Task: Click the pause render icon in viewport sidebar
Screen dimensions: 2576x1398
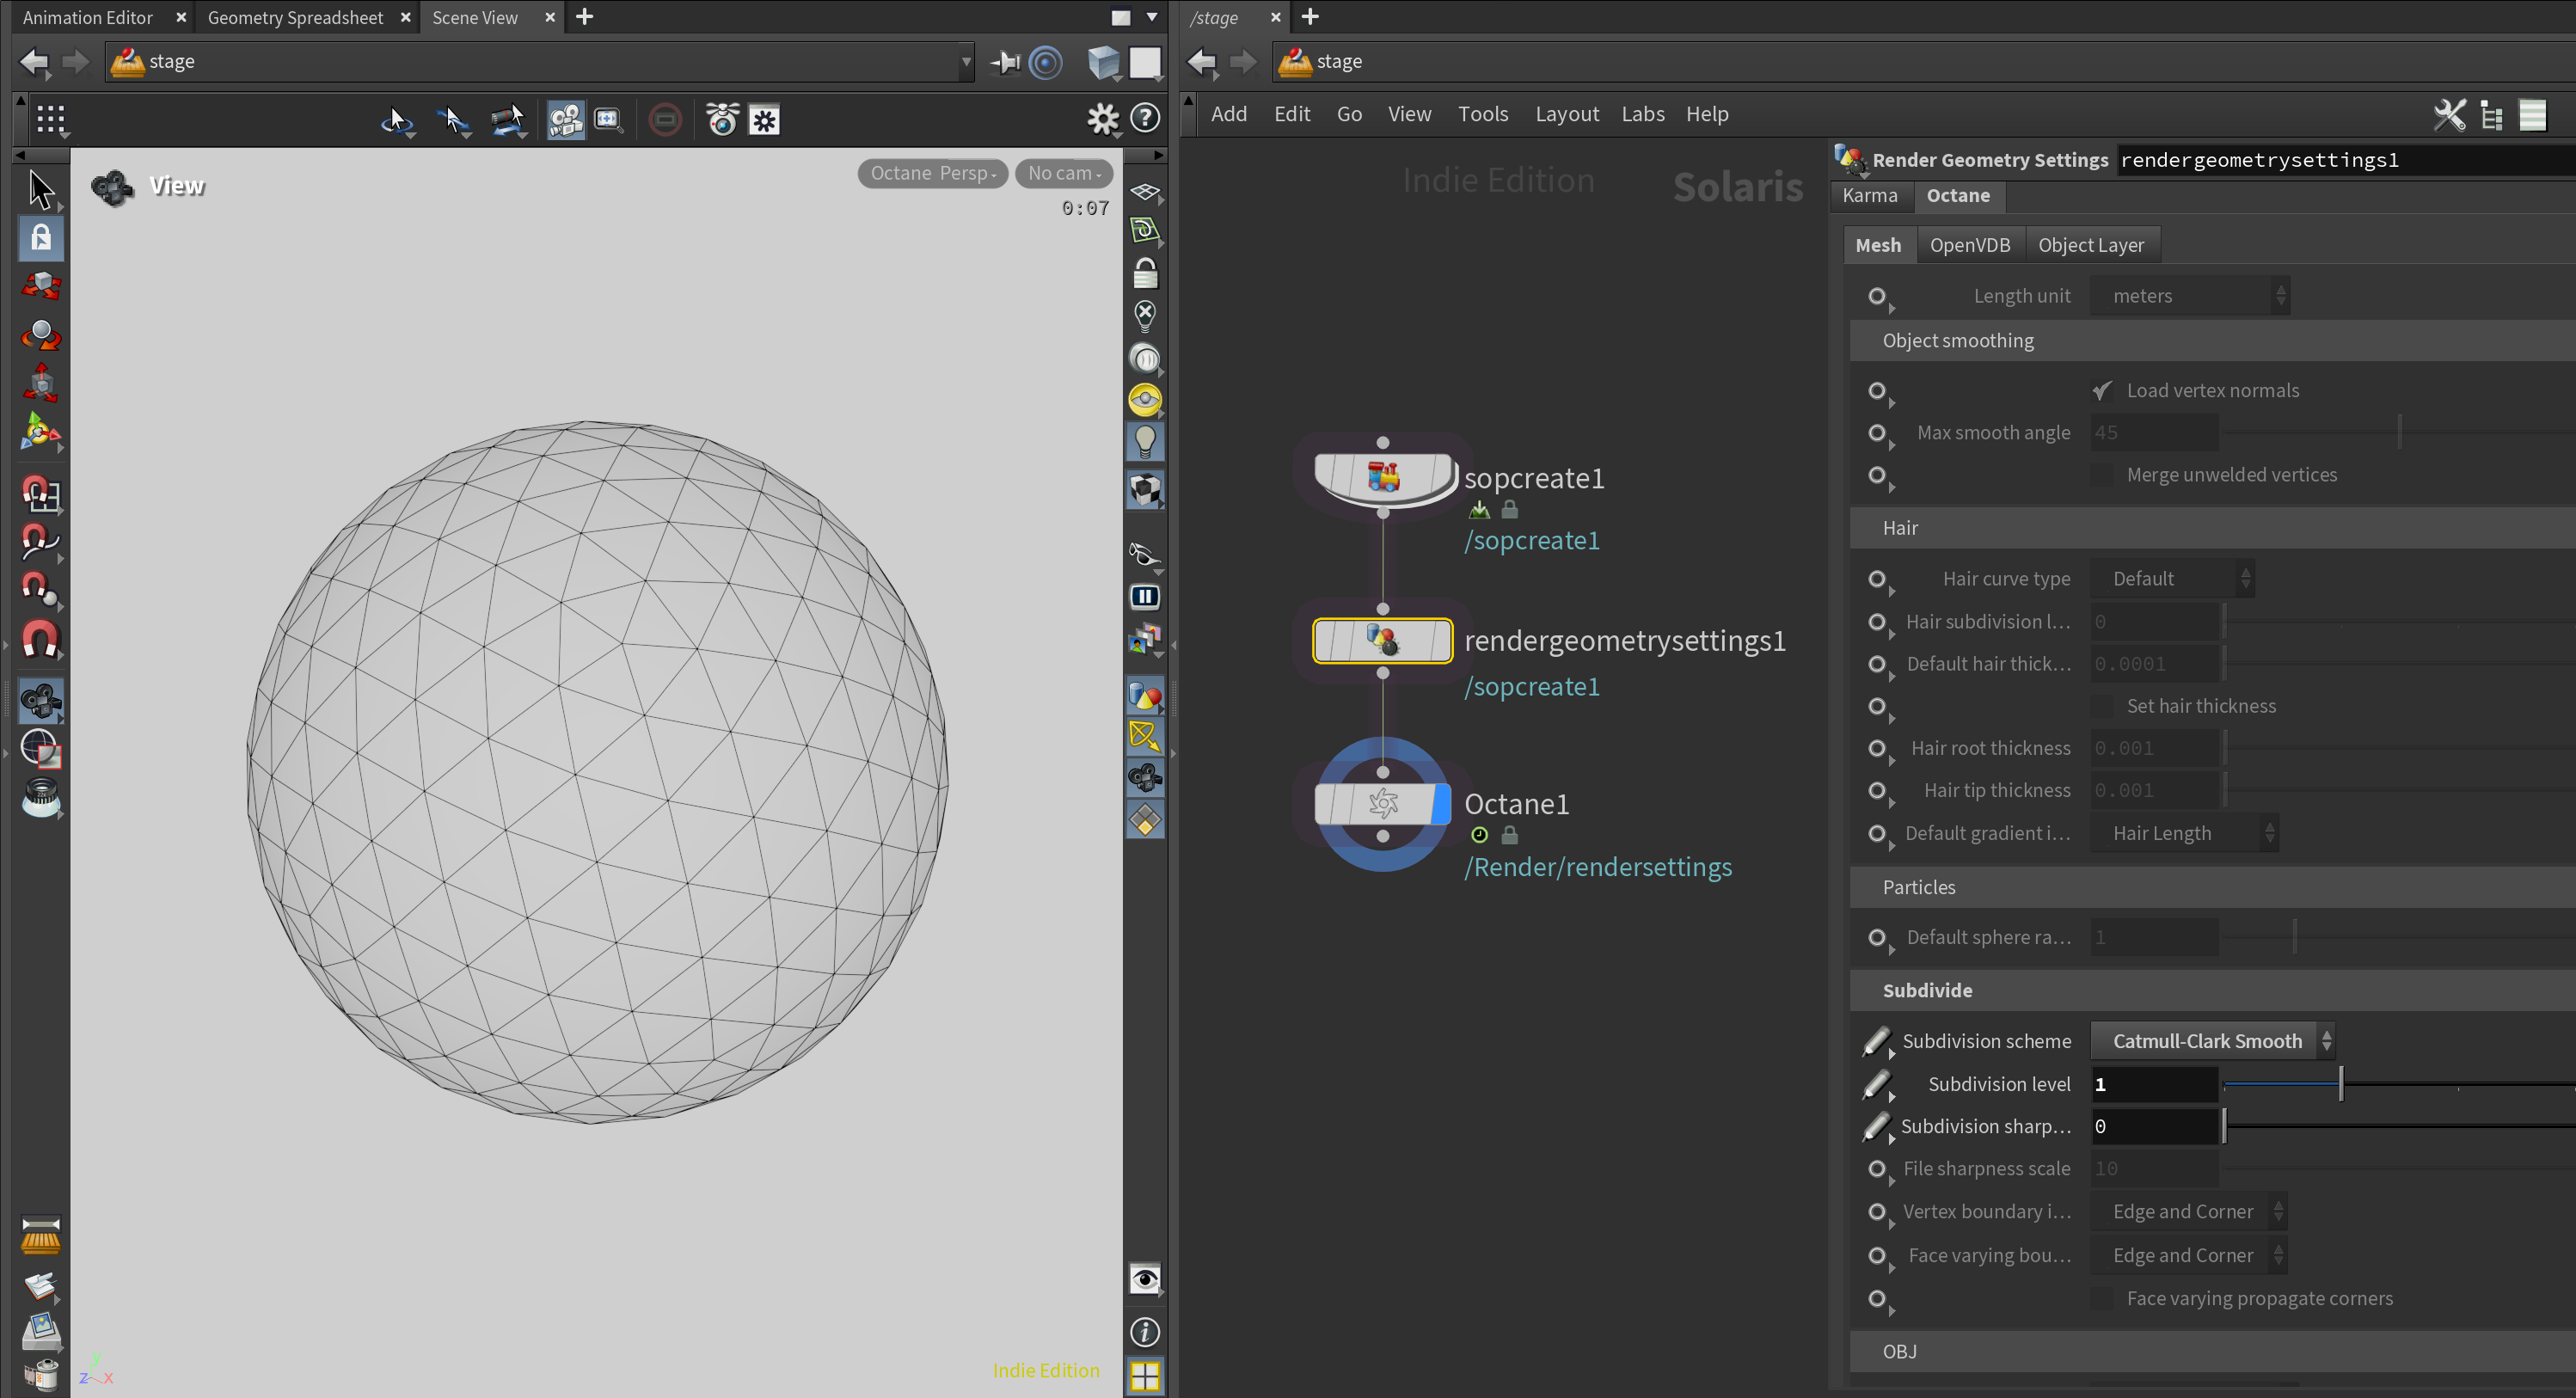Action: tap(1145, 597)
